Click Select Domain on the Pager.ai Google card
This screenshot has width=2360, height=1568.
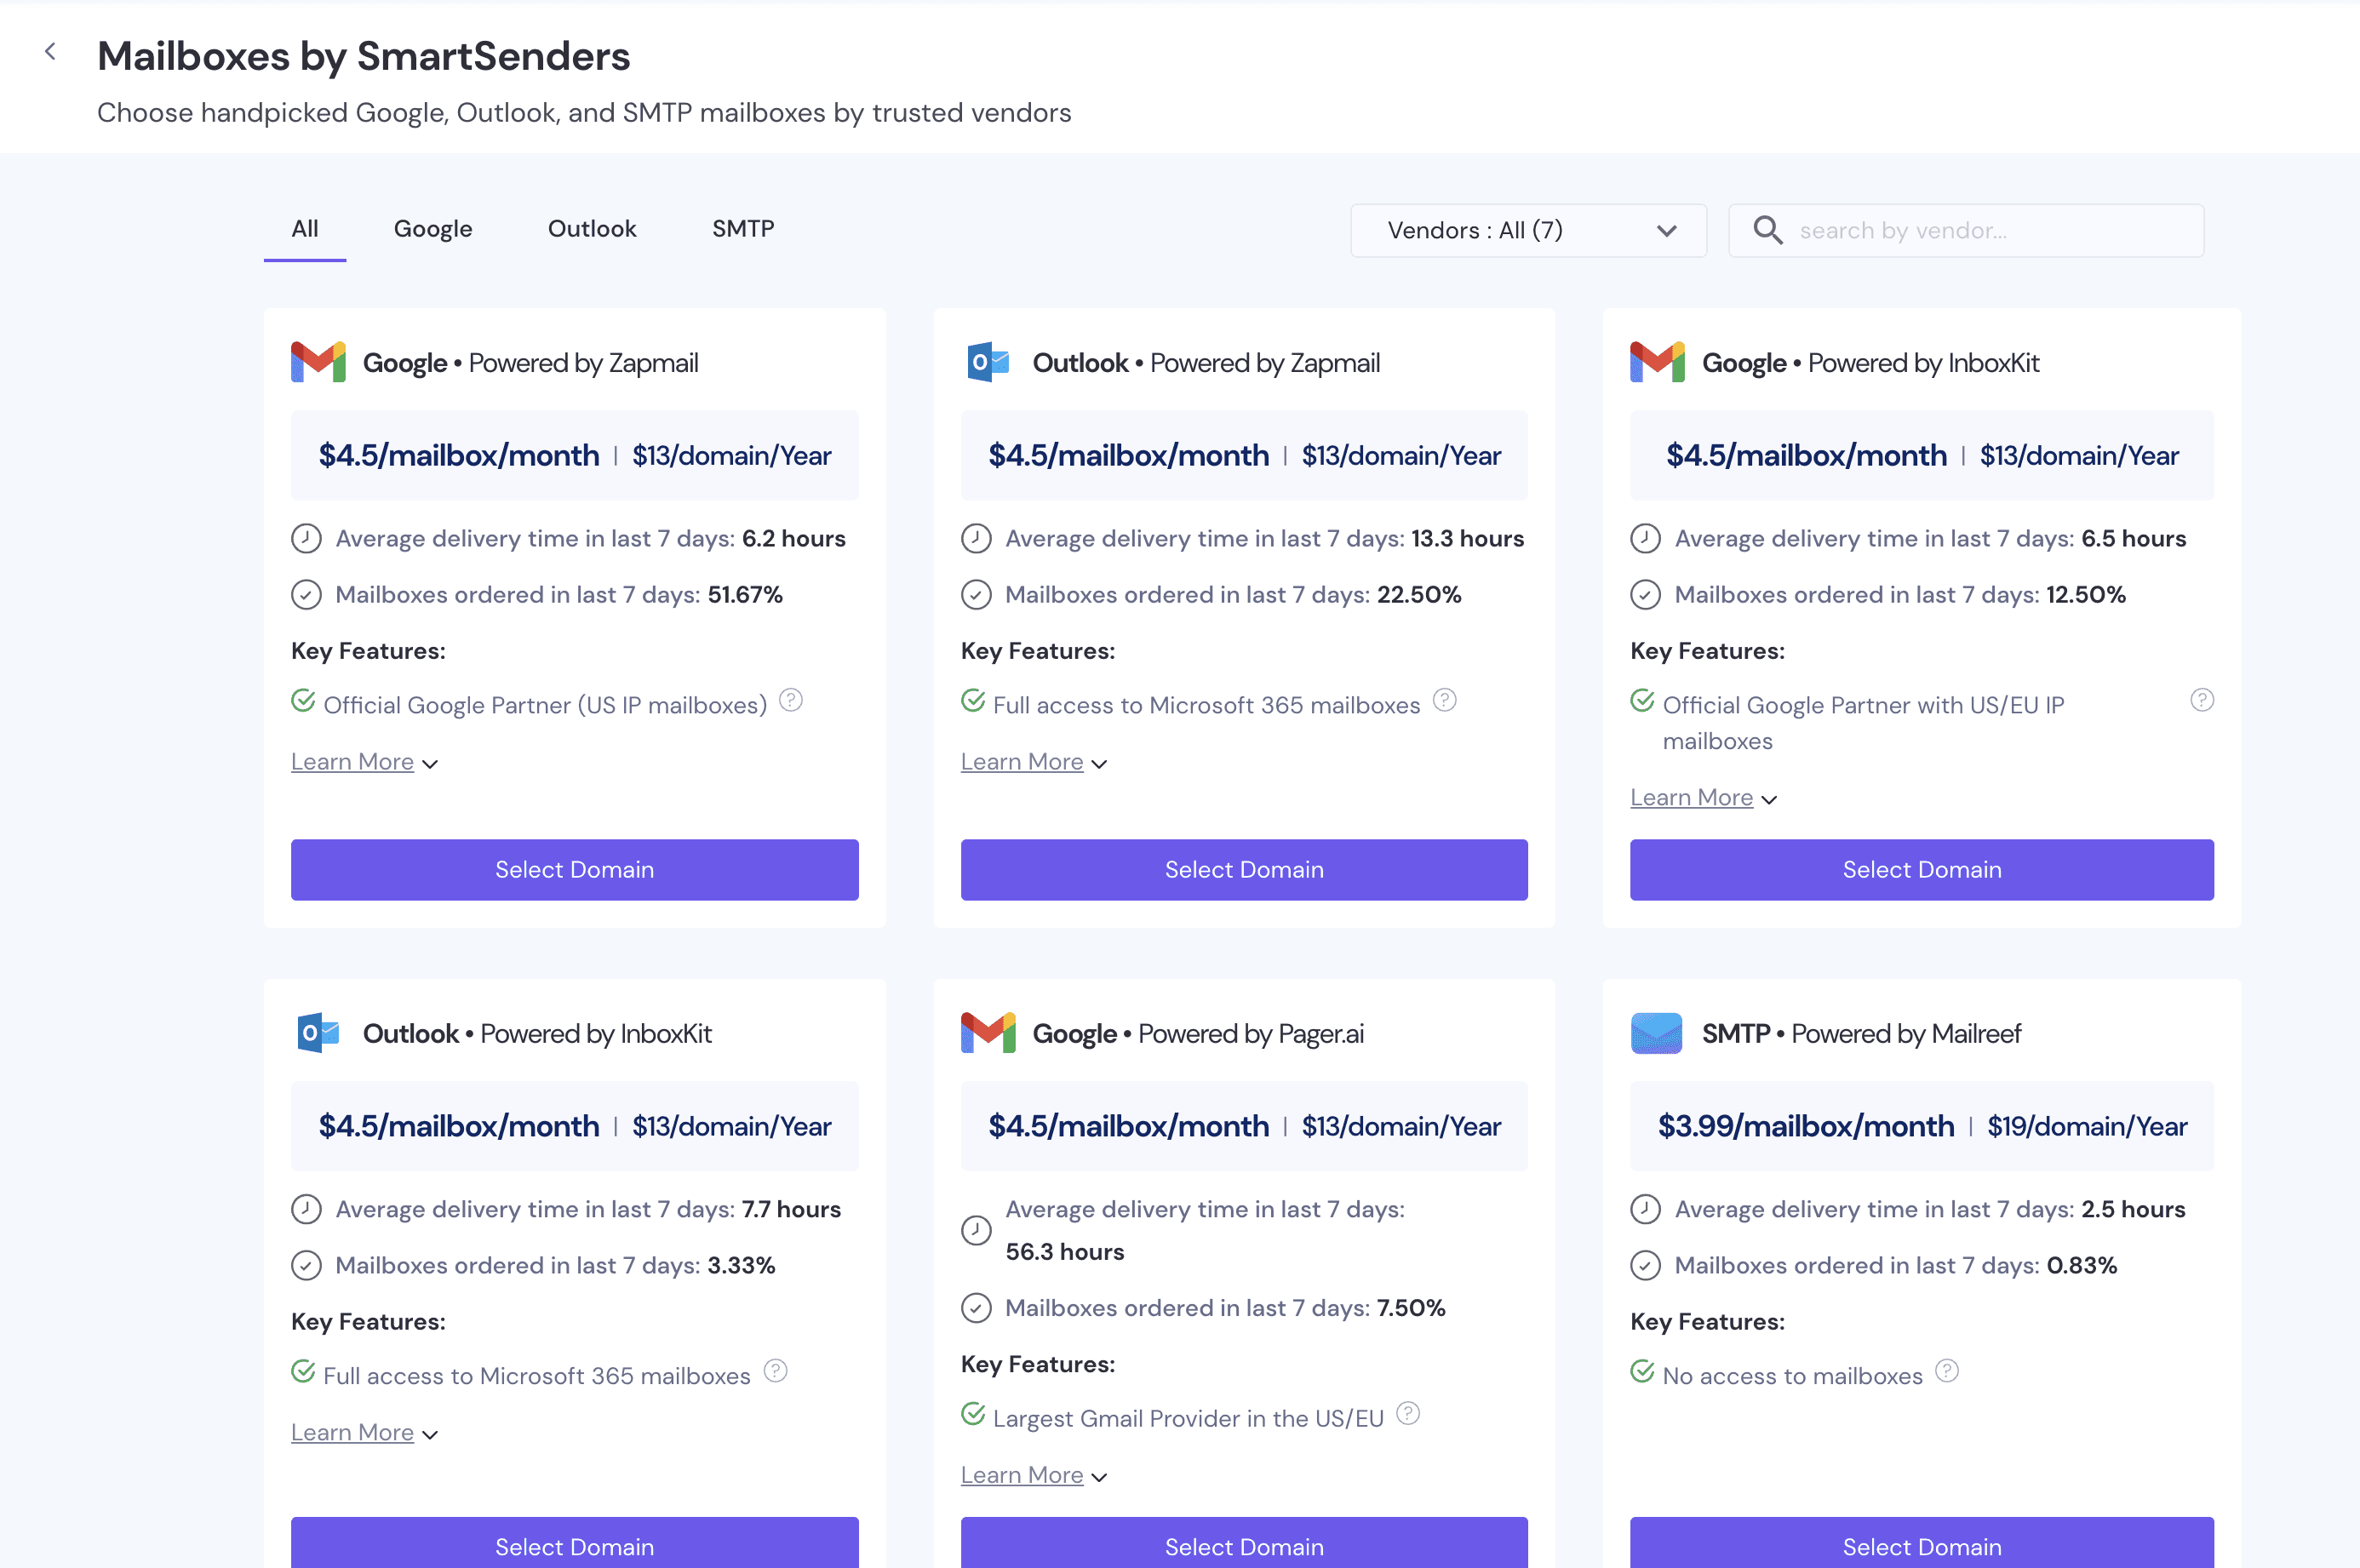(1243, 1546)
